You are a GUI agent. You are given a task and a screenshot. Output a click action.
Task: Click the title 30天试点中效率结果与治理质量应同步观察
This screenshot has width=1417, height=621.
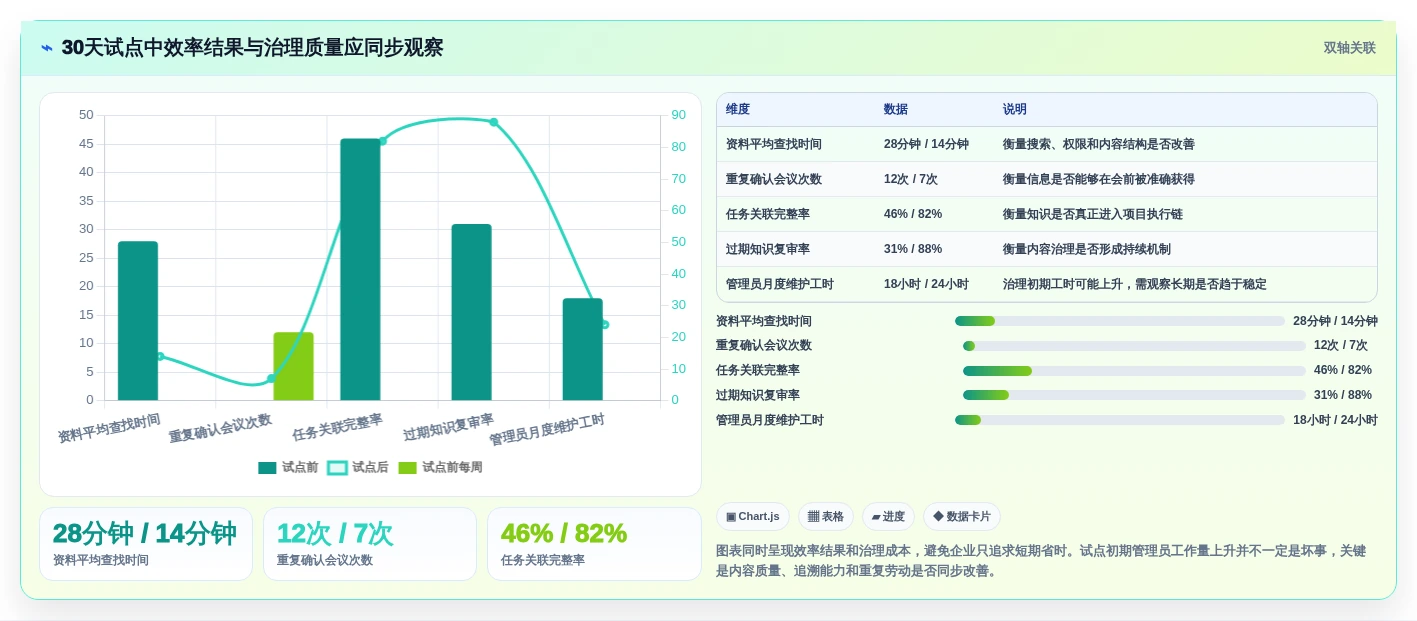[x=252, y=48]
